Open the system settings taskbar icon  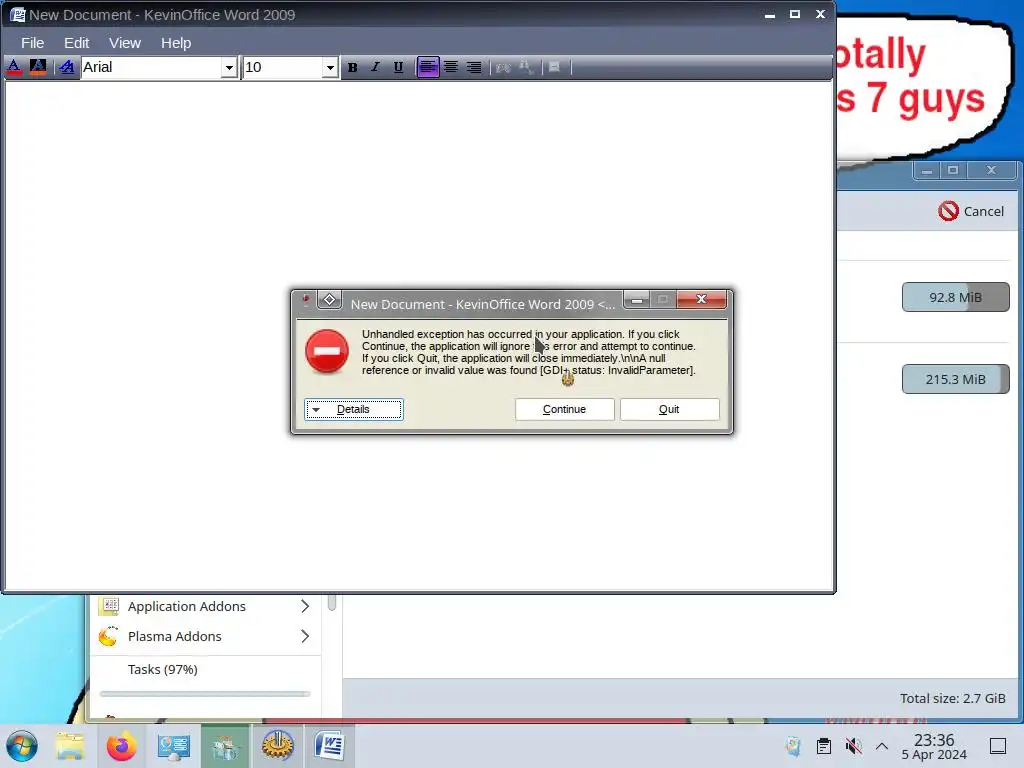(x=173, y=746)
